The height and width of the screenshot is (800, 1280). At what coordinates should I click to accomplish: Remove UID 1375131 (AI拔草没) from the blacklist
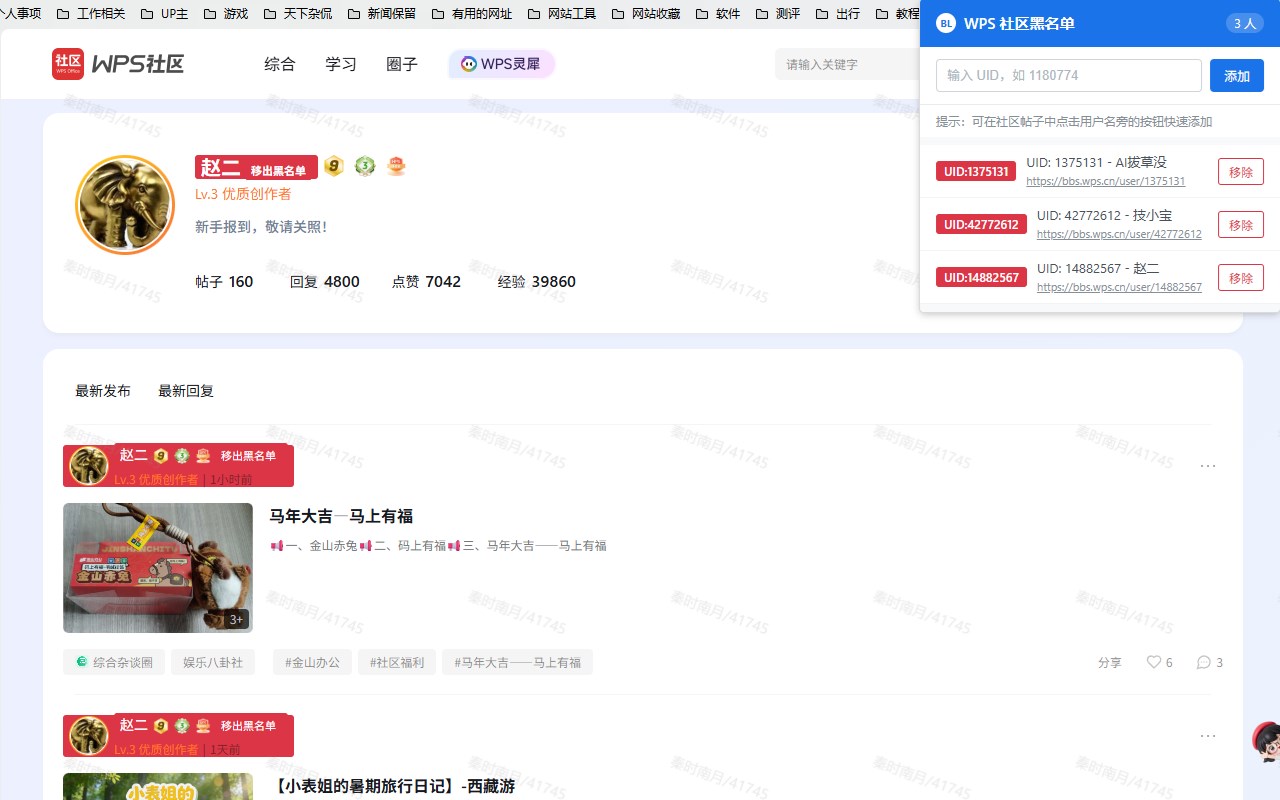point(1241,172)
